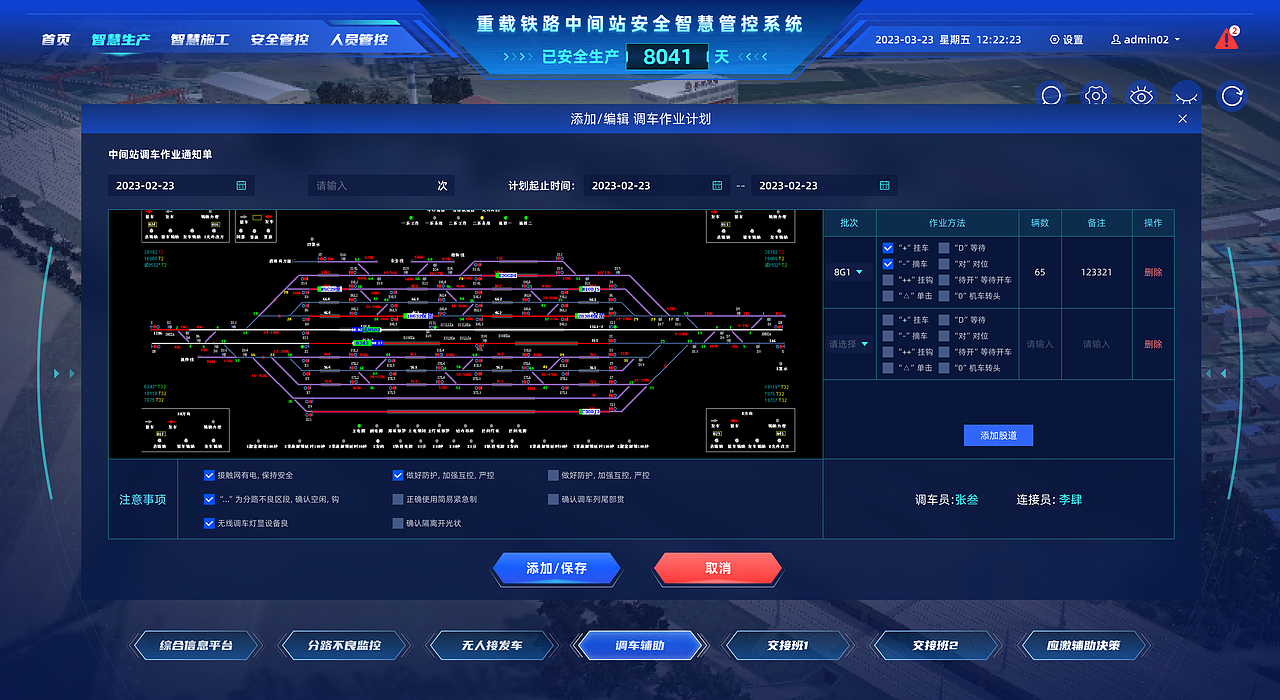The height and width of the screenshot is (700, 1280).
Task: Uncheck the 接触网有电 safety checkbox
Action: click(x=209, y=475)
